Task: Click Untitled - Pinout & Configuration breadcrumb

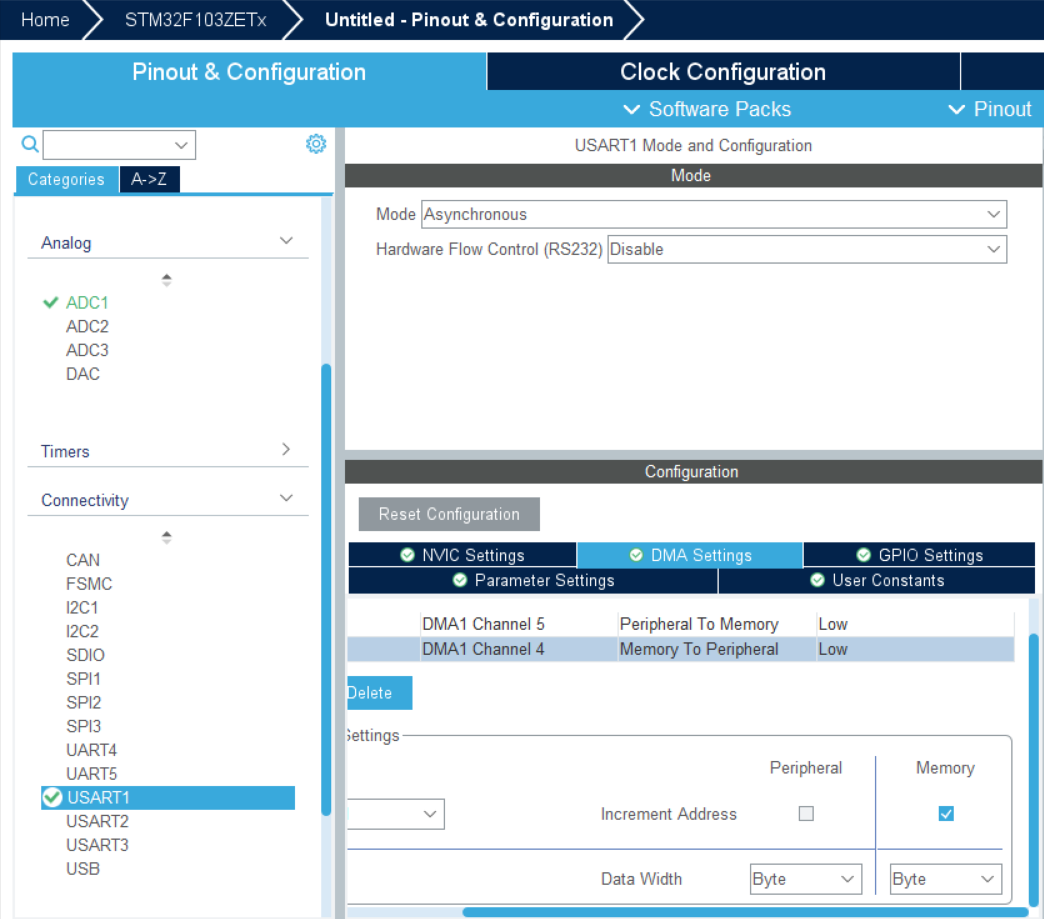Action: tap(469, 20)
